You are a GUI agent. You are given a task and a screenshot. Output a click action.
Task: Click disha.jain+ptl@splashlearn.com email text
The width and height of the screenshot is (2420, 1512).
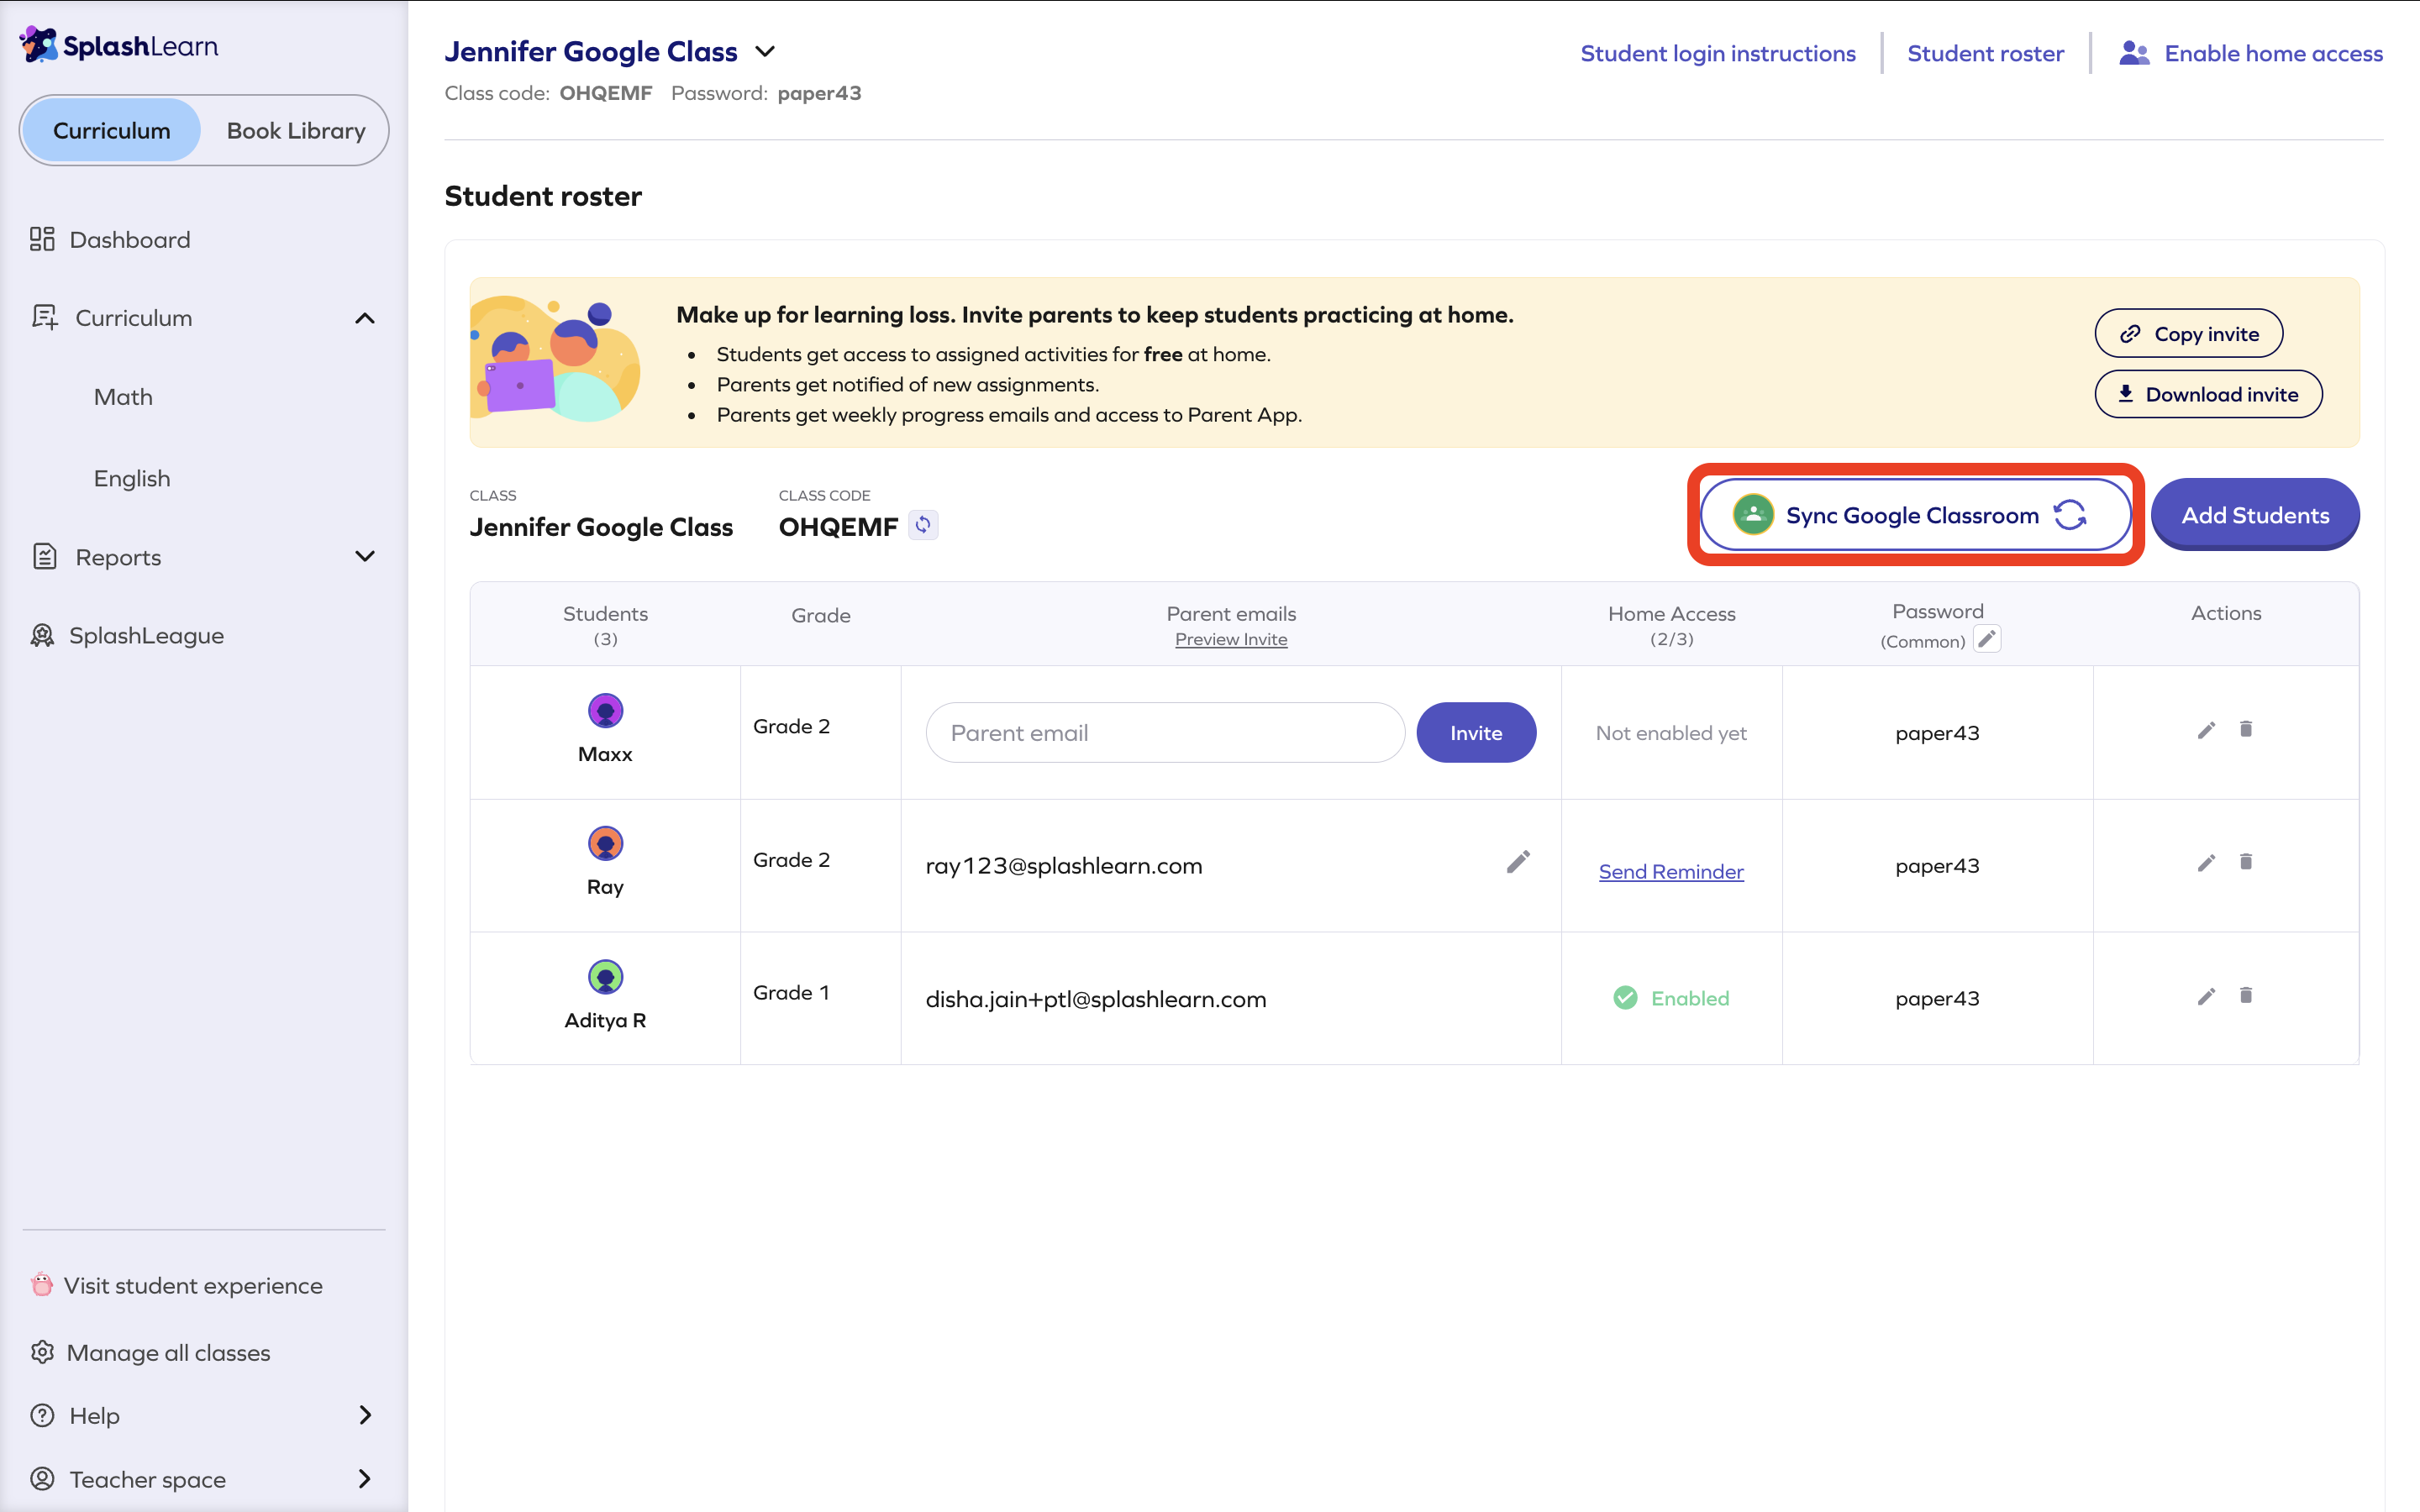1096,999
